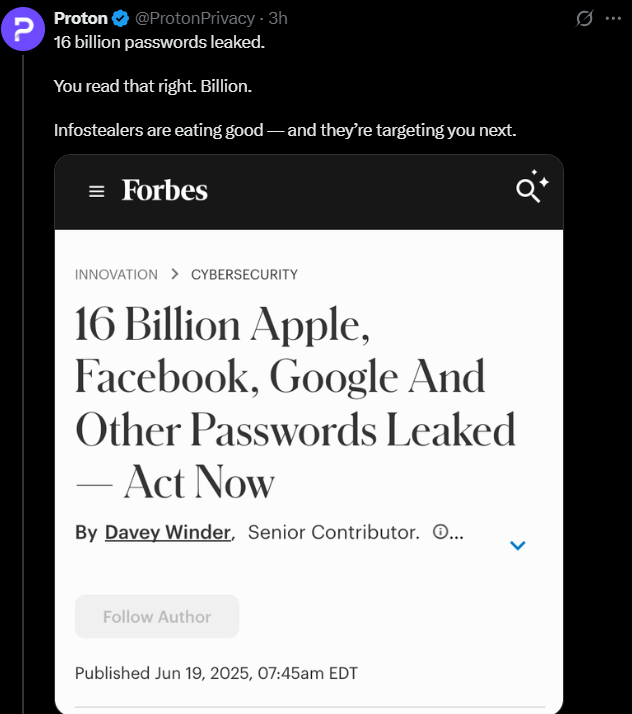This screenshot has height=714, width=632.
Task: Expand author details with blue chevron
Action: tap(518, 545)
